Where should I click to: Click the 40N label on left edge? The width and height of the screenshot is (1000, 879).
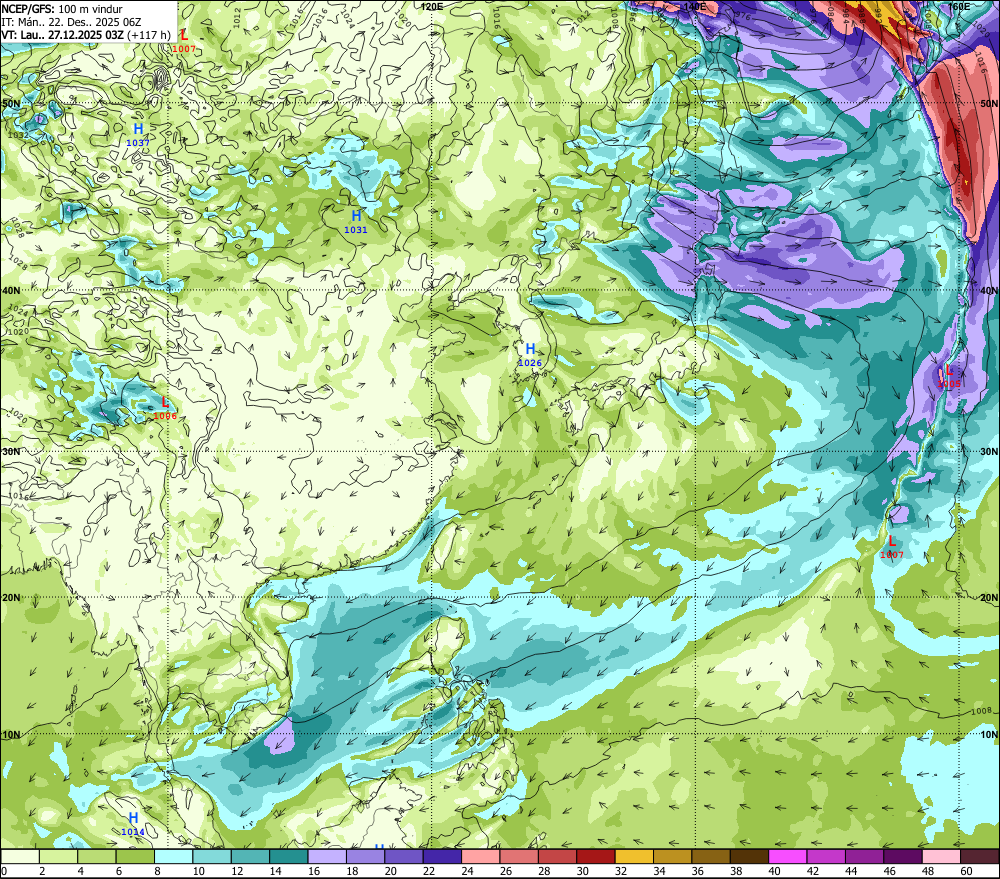(11, 290)
